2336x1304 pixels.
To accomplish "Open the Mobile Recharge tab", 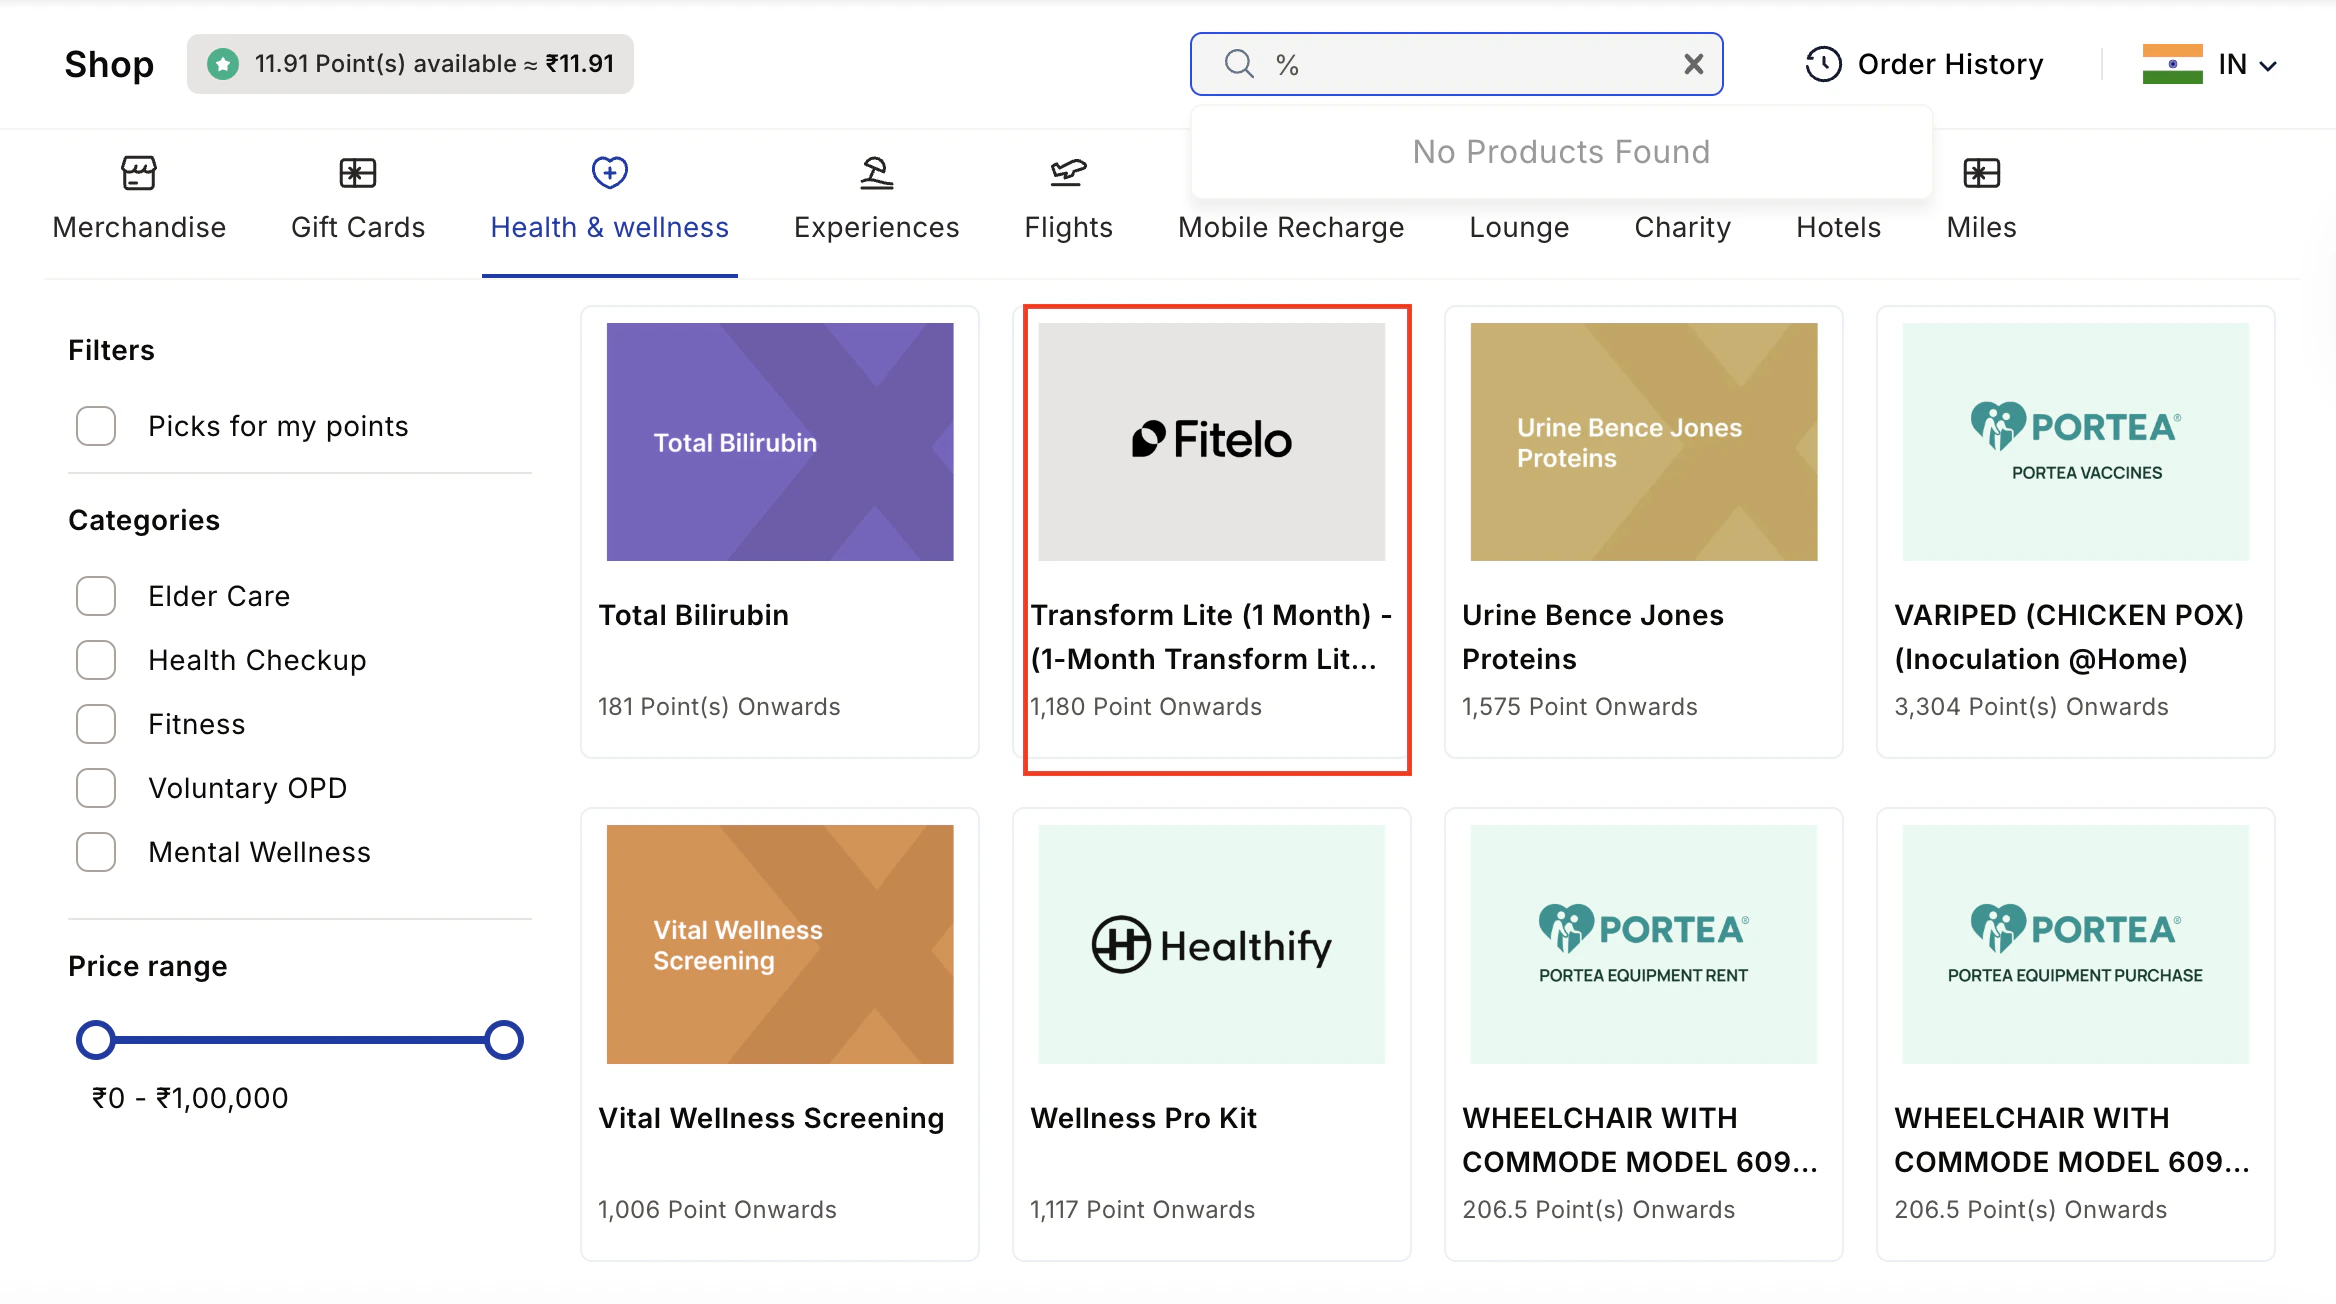I will [1291, 227].
